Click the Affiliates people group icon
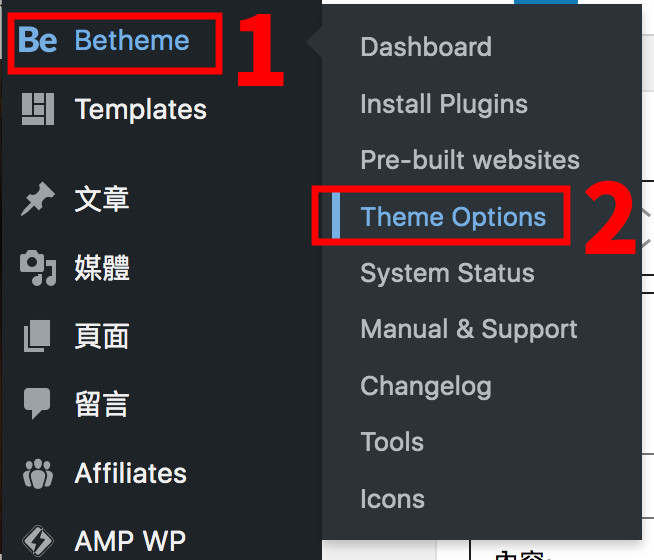 38,474
